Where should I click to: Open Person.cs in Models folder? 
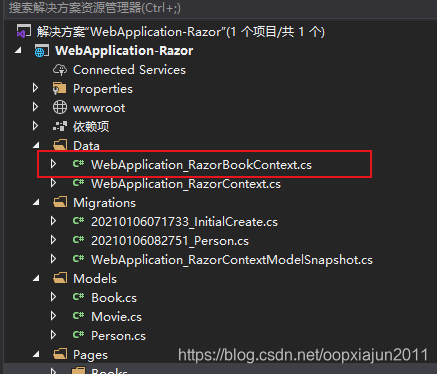[118, 336]
